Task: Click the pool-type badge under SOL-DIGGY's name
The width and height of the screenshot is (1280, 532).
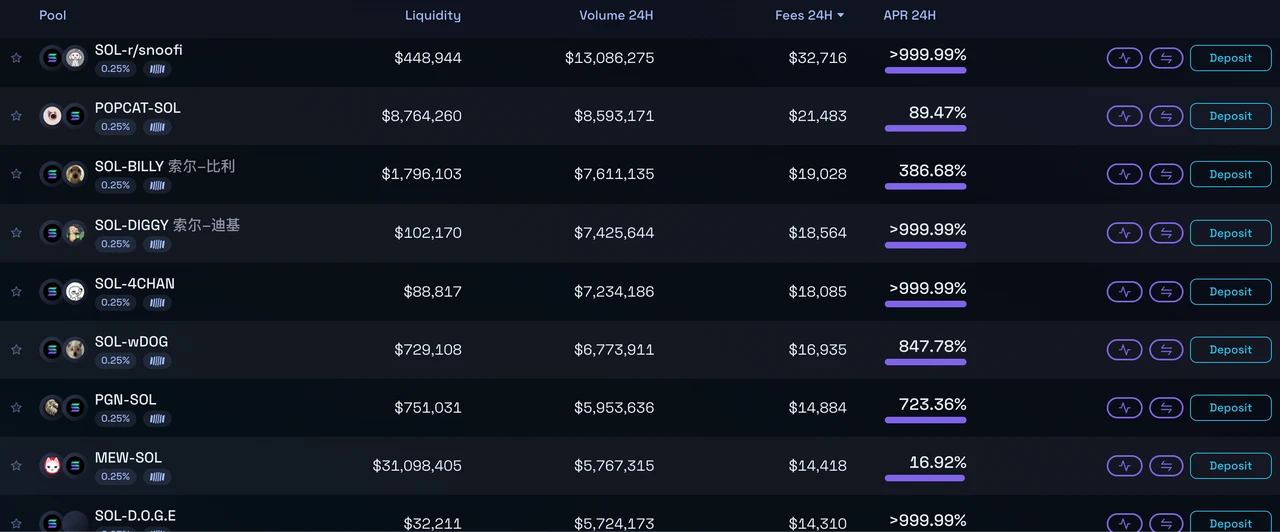Action: coord(157,244)
